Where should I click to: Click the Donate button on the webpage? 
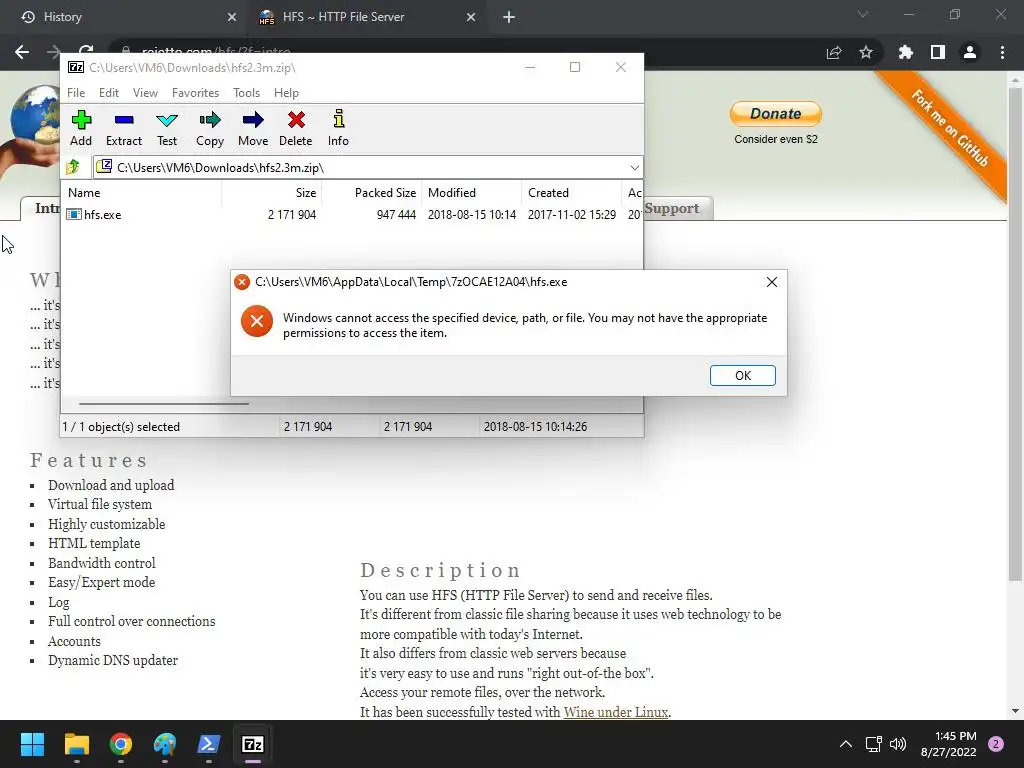[775, 114]
